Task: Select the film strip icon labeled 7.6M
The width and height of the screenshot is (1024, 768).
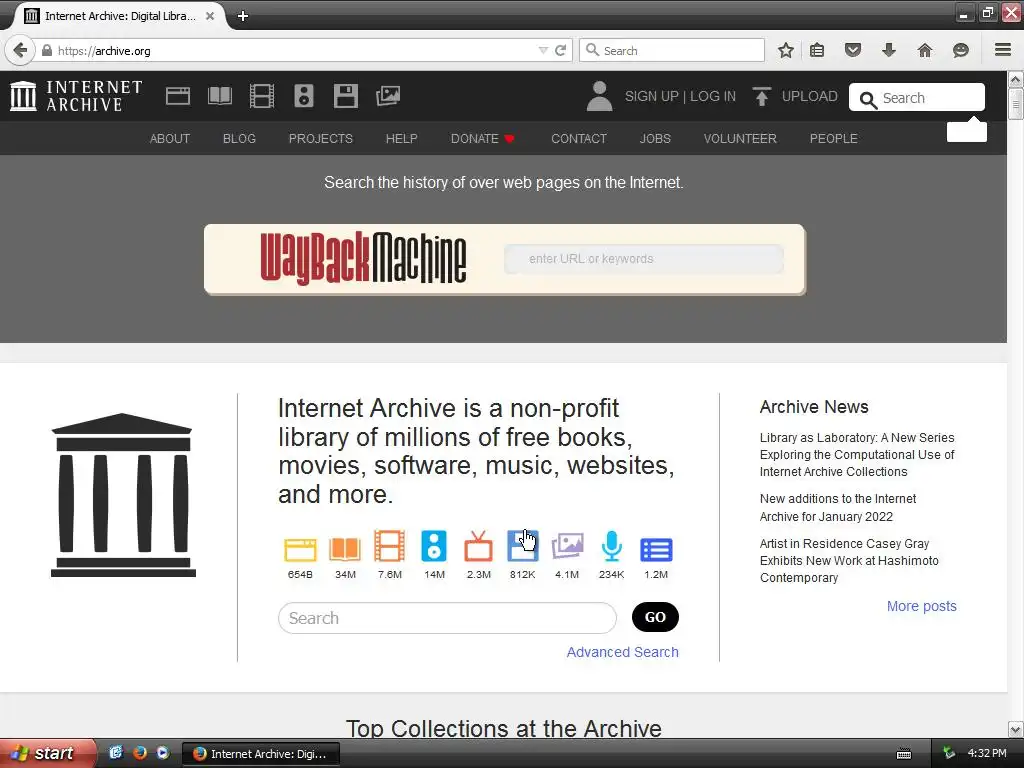Action: 389,546
